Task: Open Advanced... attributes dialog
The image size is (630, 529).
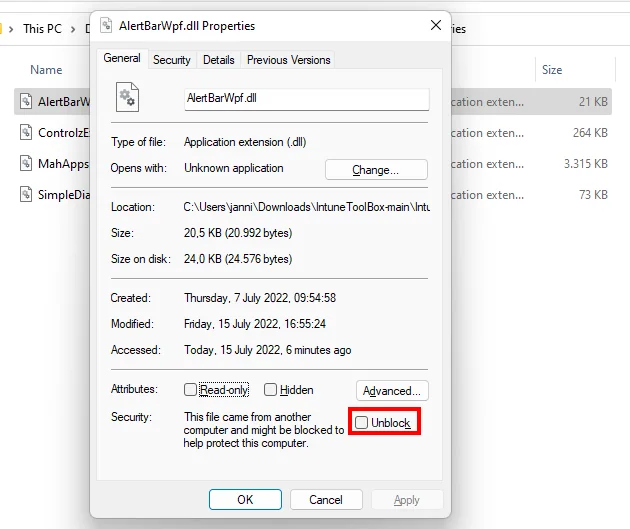Action: click(x=392, y=390)
